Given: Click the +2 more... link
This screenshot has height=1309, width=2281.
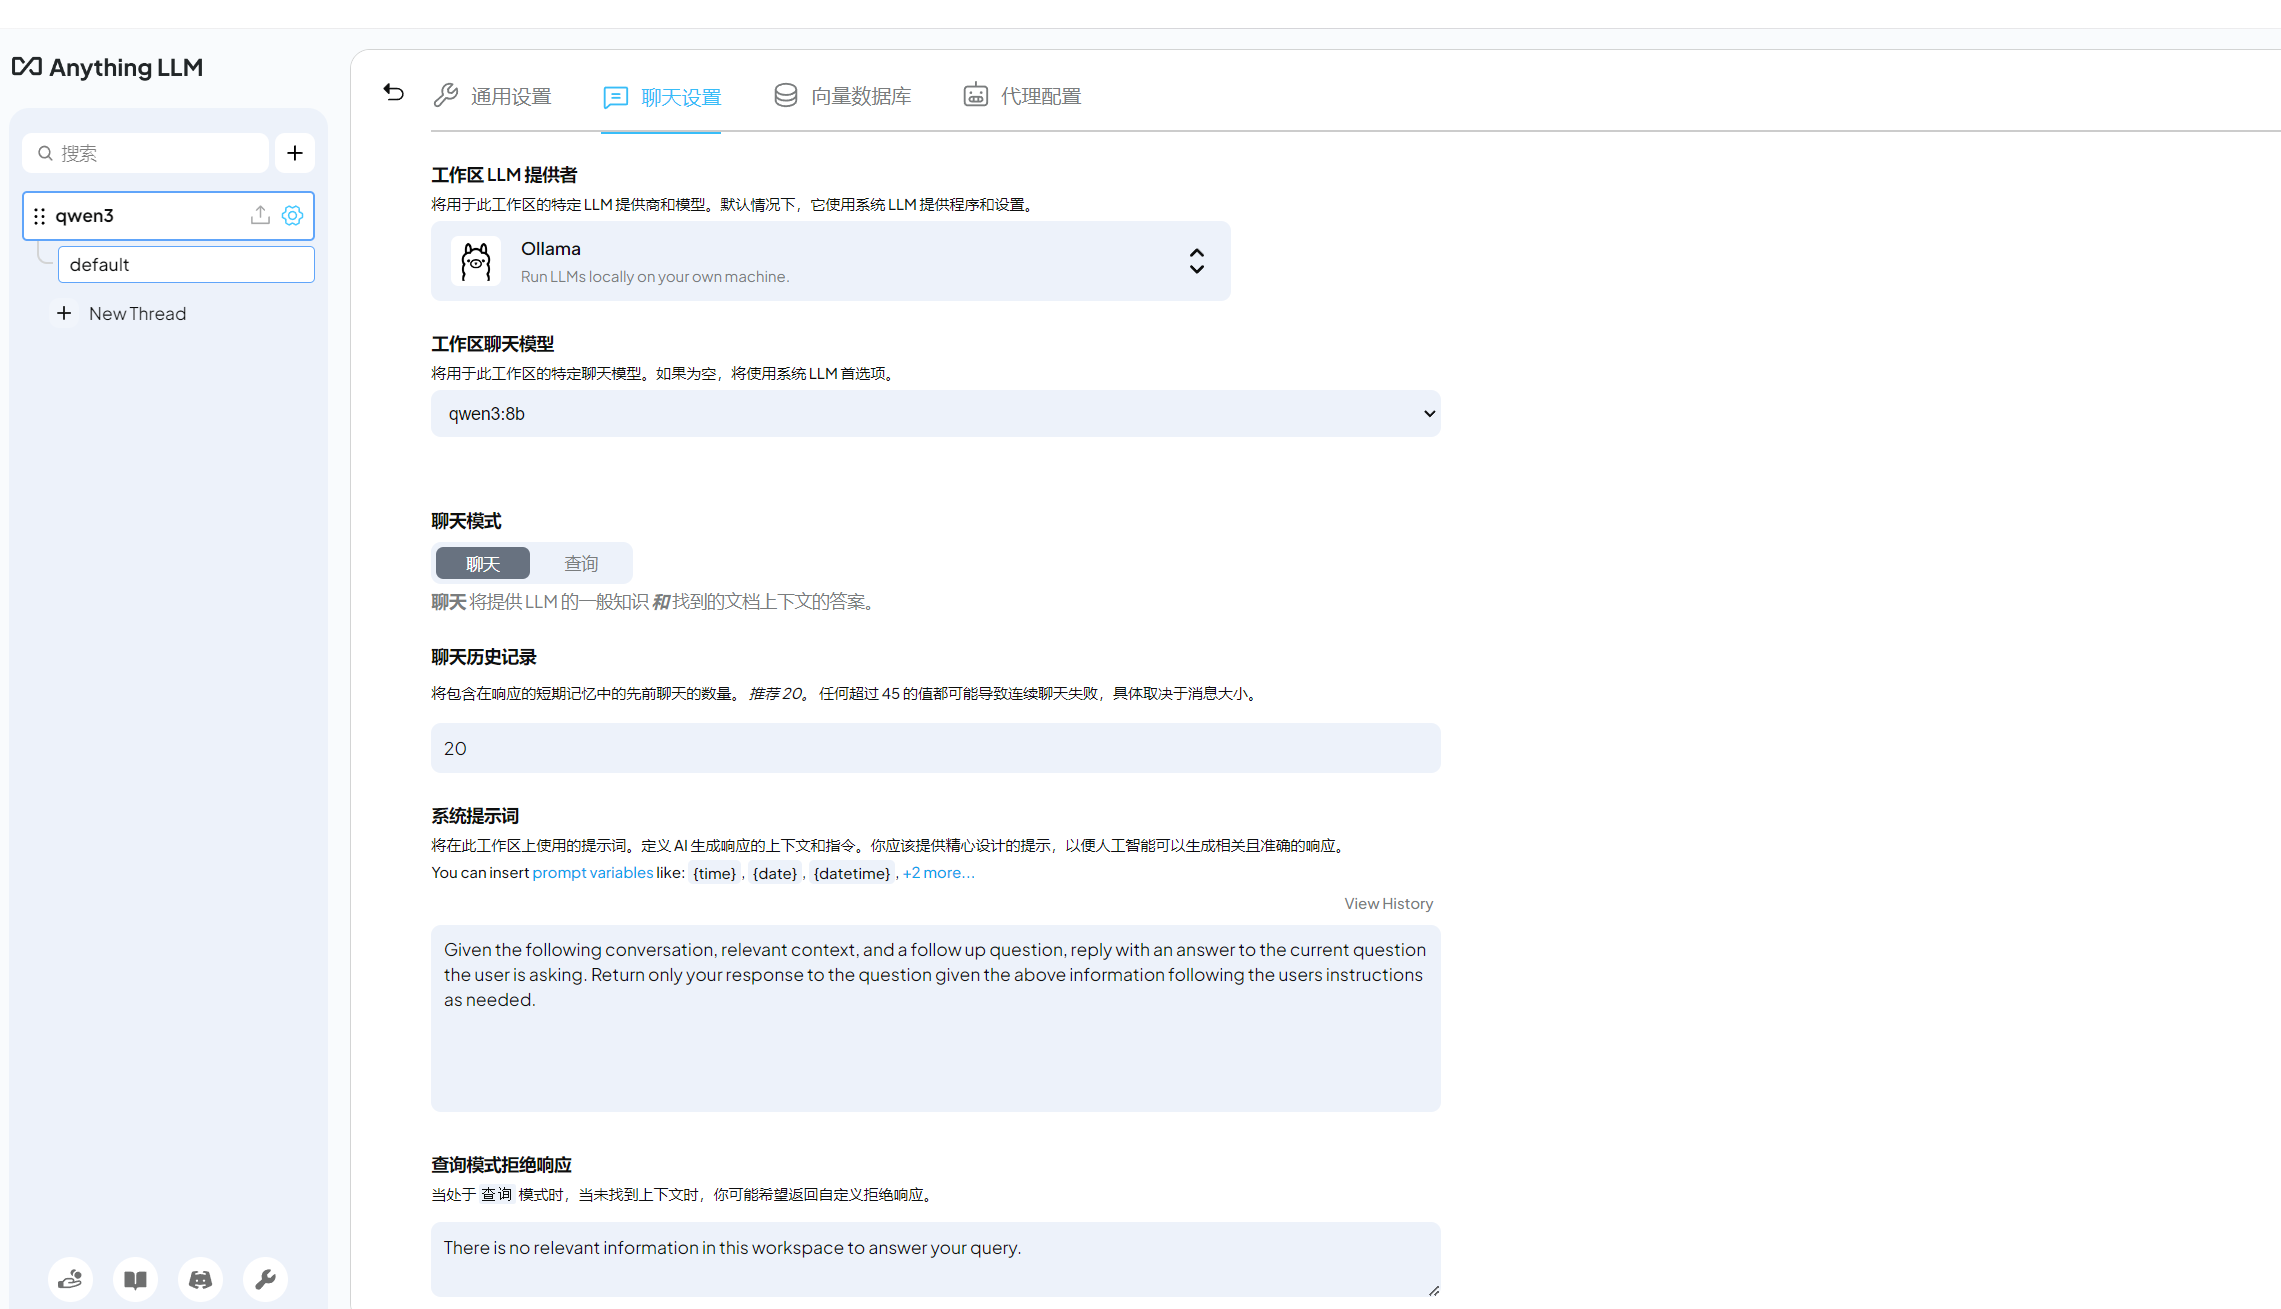Looking at the screenshot, I should [938, 873].
